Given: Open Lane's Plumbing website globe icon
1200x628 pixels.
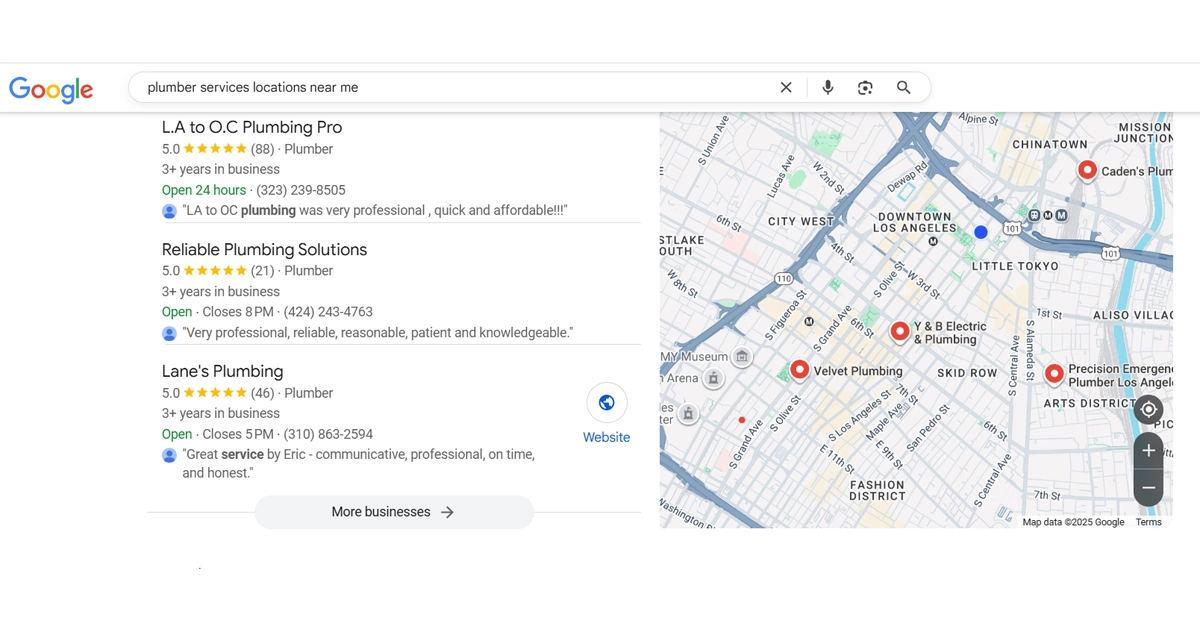Looking at the screenshot, I should pyautogui.click(x=606, y=403).
